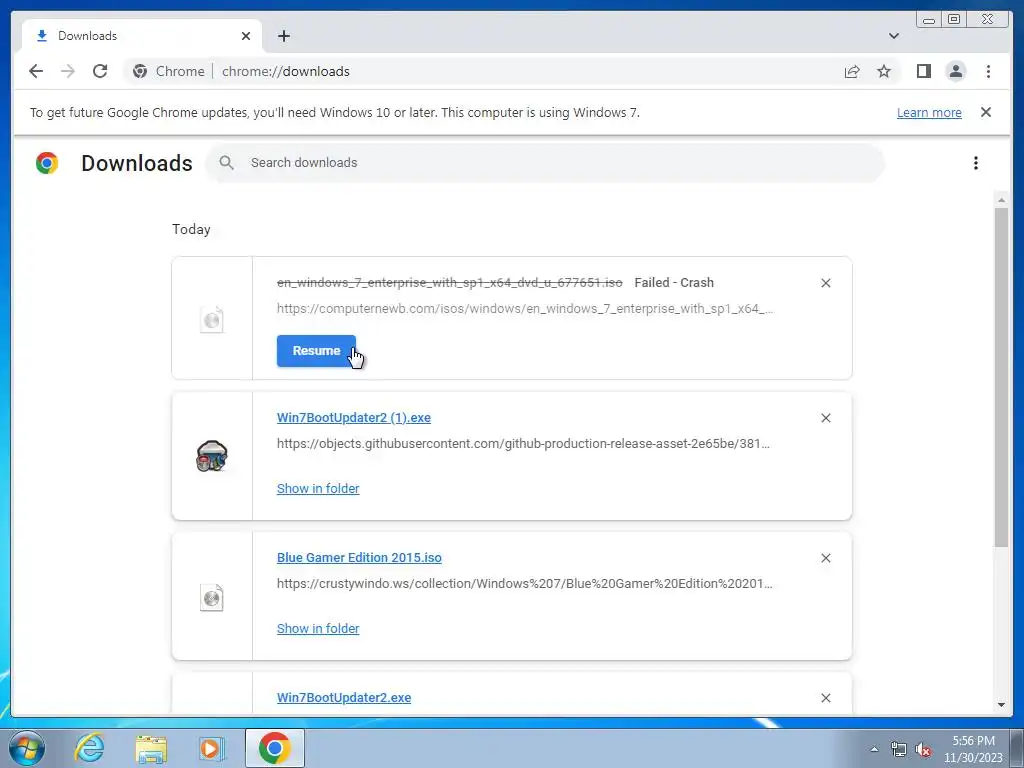This screenshot has width=1024, height=768.
Task: Open the network tray icon
Action: [x=899, y=749]
